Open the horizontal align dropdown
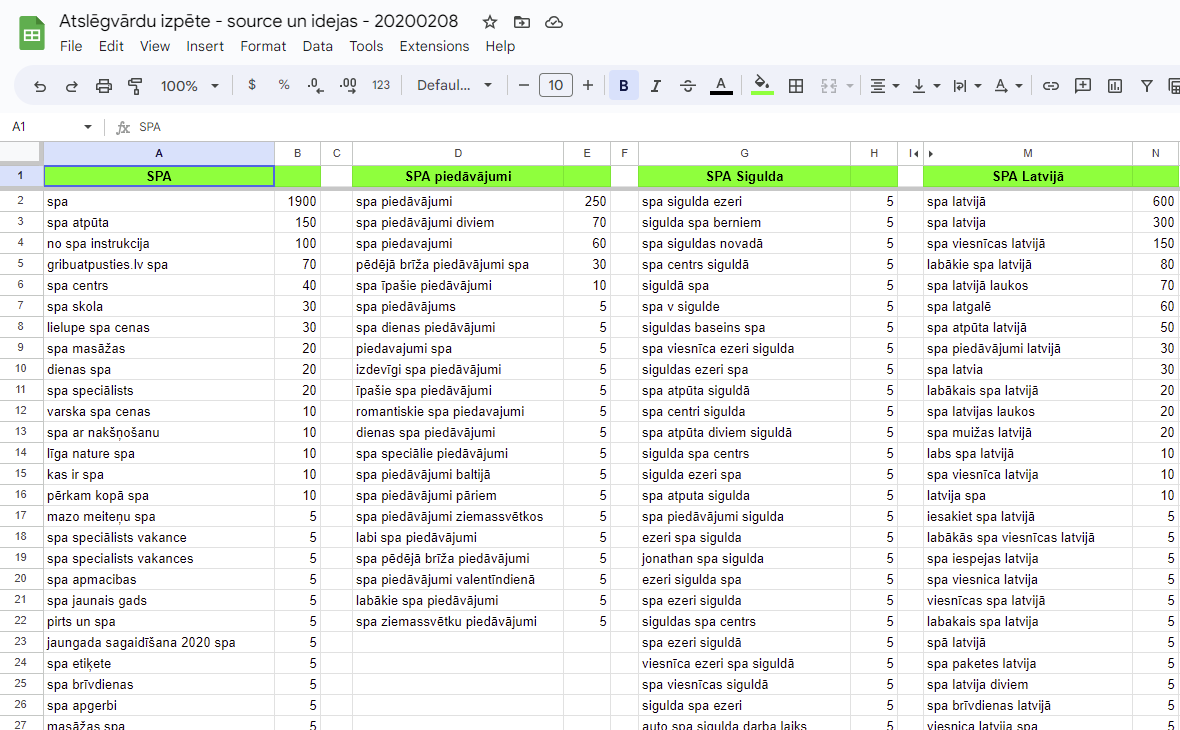 884,86
